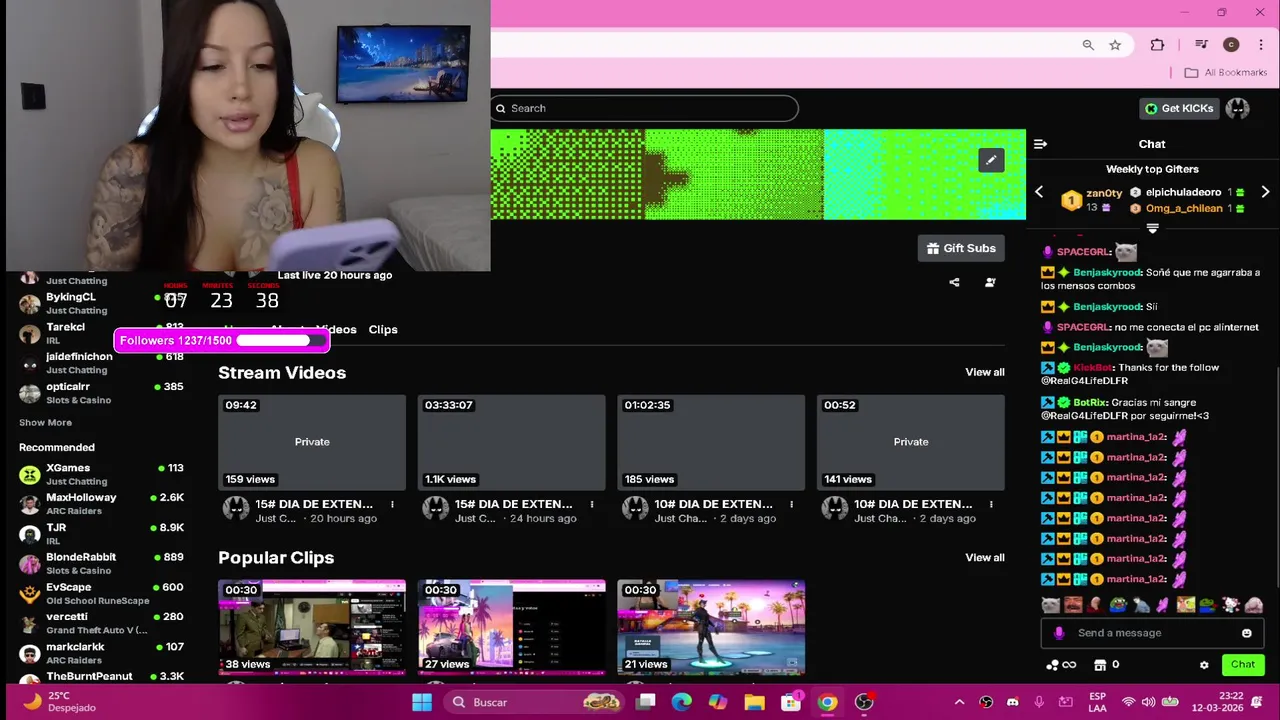The width and height of the screenshot is (1280, 720).
Task: Expand followed channels with Show More
Action: tap(45, 423)
